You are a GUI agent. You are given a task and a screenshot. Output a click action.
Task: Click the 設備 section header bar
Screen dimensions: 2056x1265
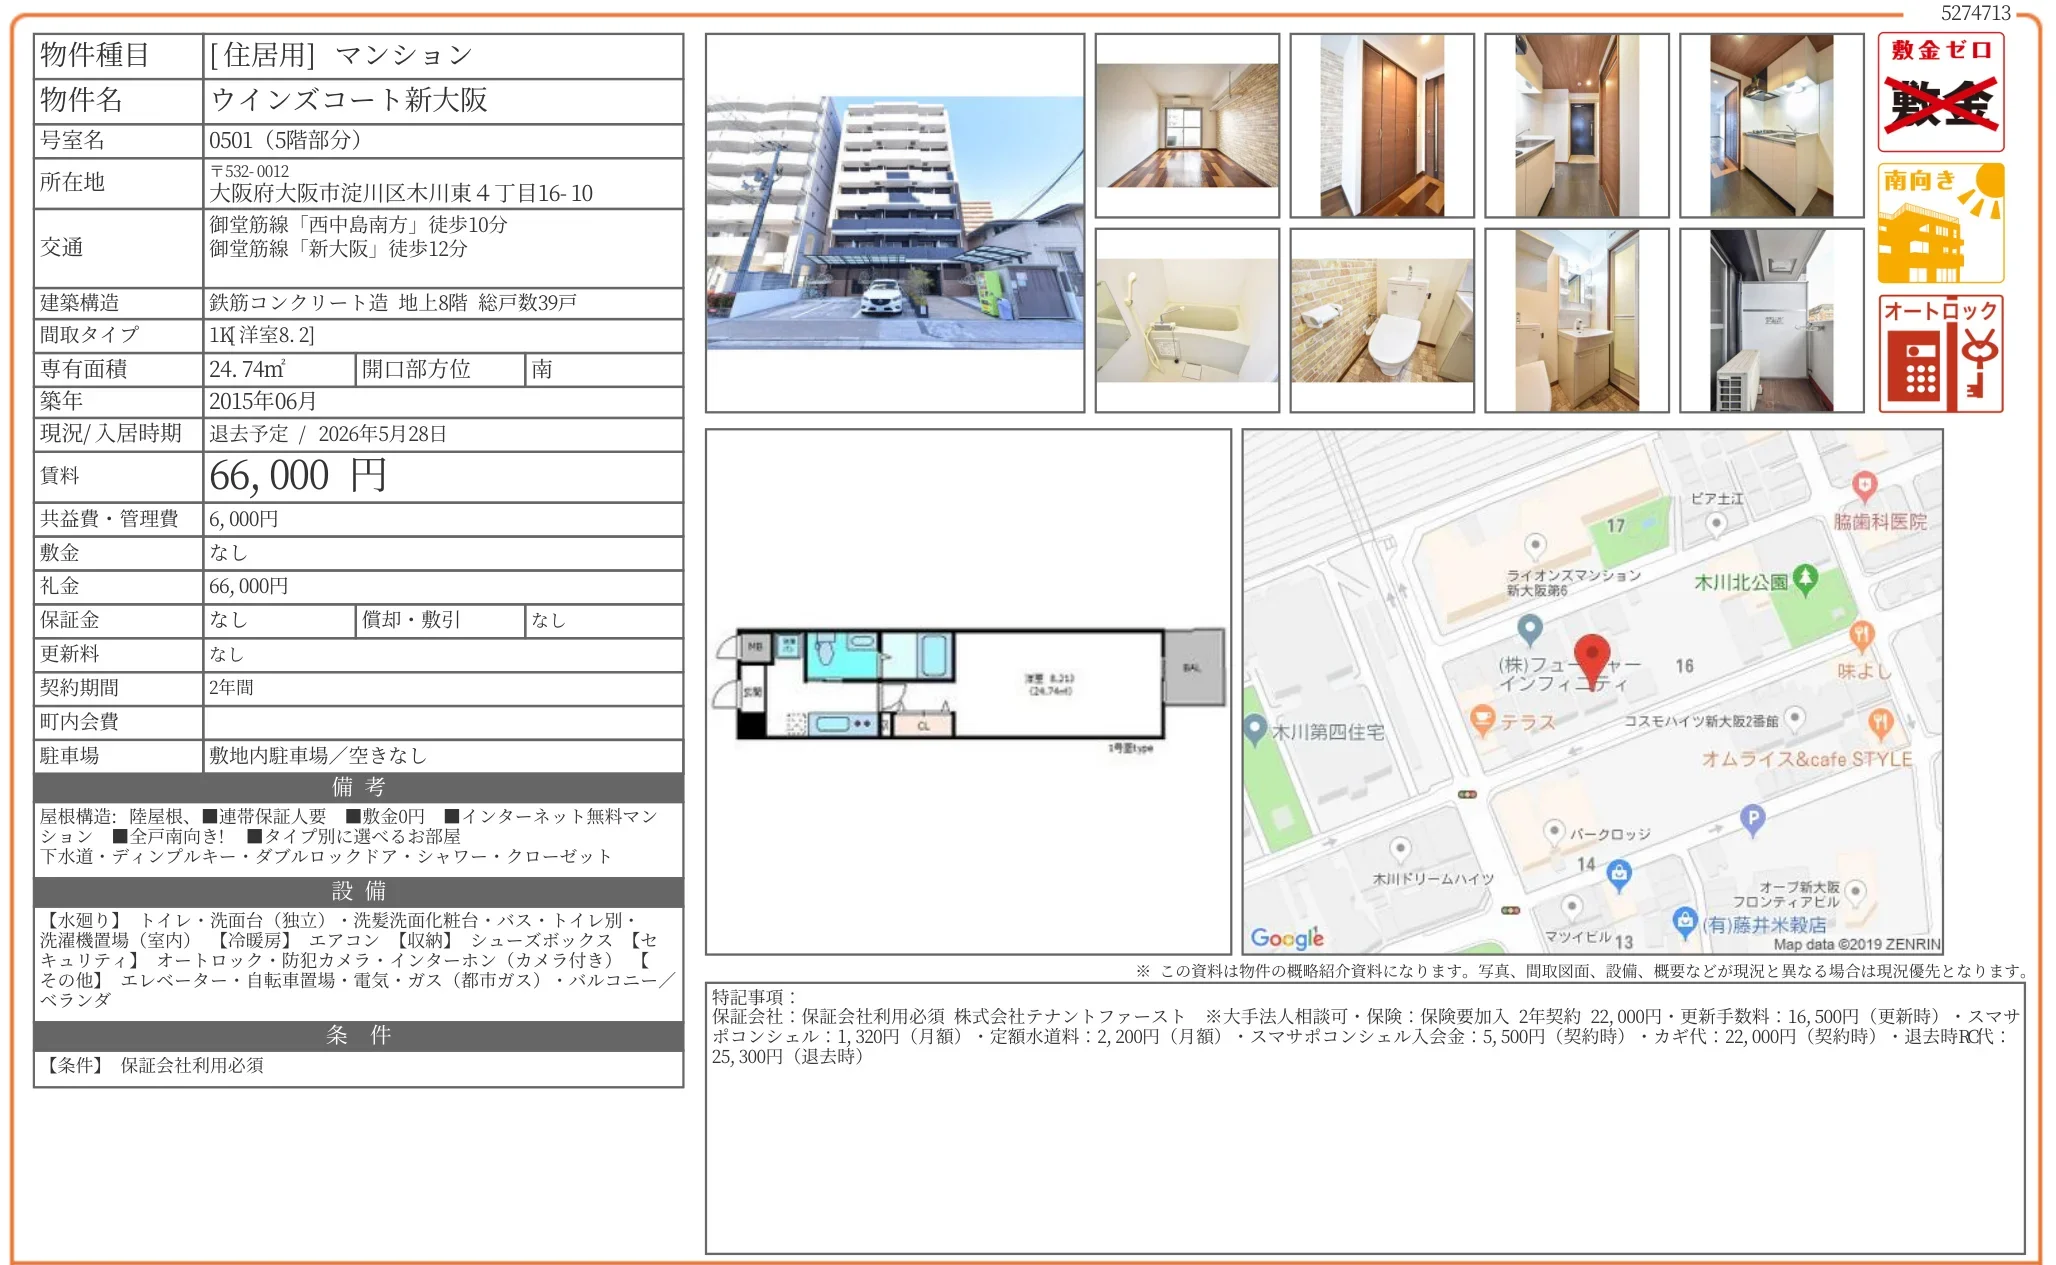pyautogui.click(x=358, y=891)
